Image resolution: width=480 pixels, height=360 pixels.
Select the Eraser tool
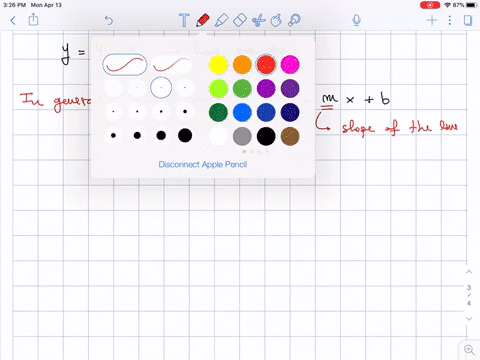(x=240, y=20)
